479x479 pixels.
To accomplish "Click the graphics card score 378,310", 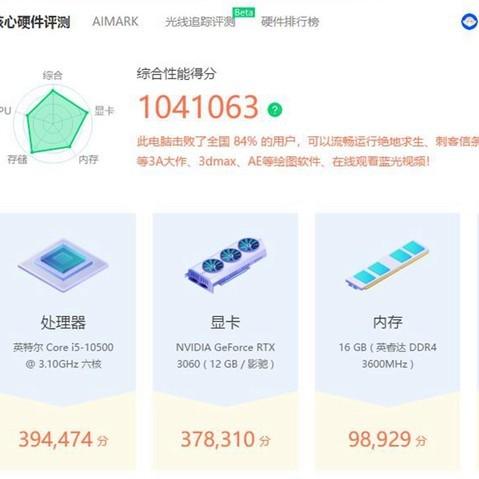I will (218, 439).
